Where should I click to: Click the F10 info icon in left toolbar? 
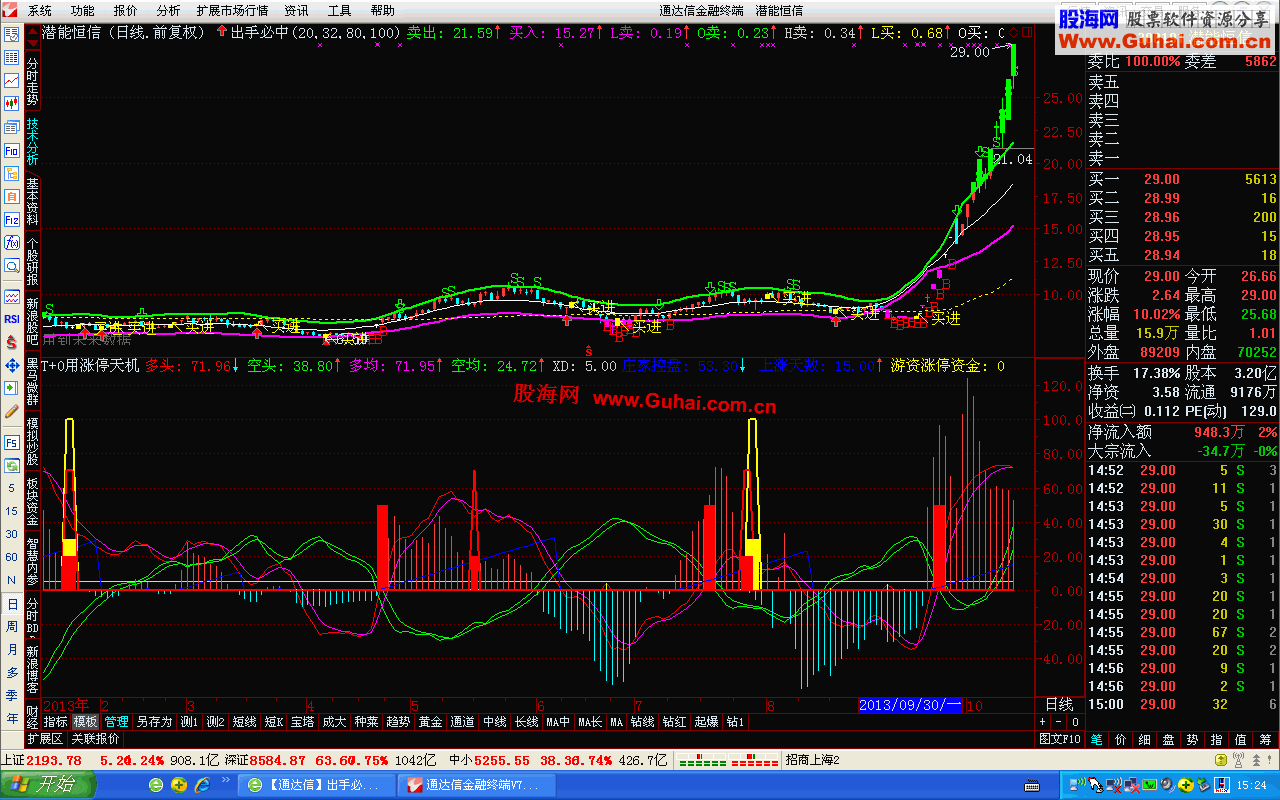point(12,150)
